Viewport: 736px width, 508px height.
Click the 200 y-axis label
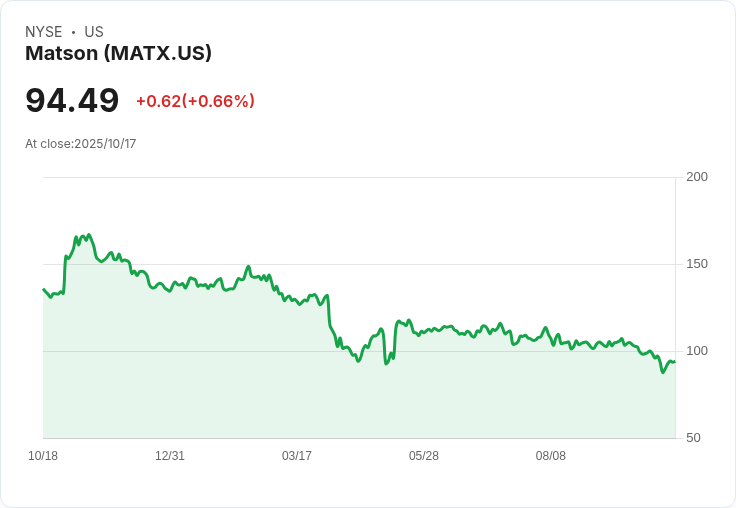click(x=697, y=177)
